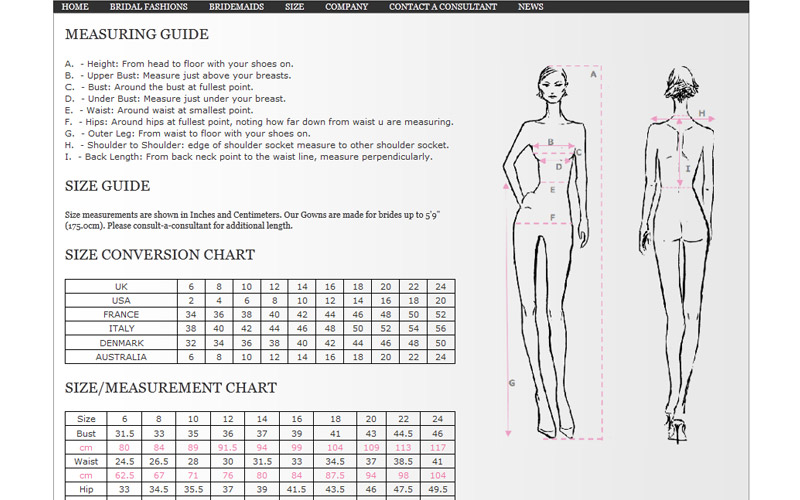Click the front-view figure illustration
The width and height of the screenshot is (800, 500).
[546, 252]
